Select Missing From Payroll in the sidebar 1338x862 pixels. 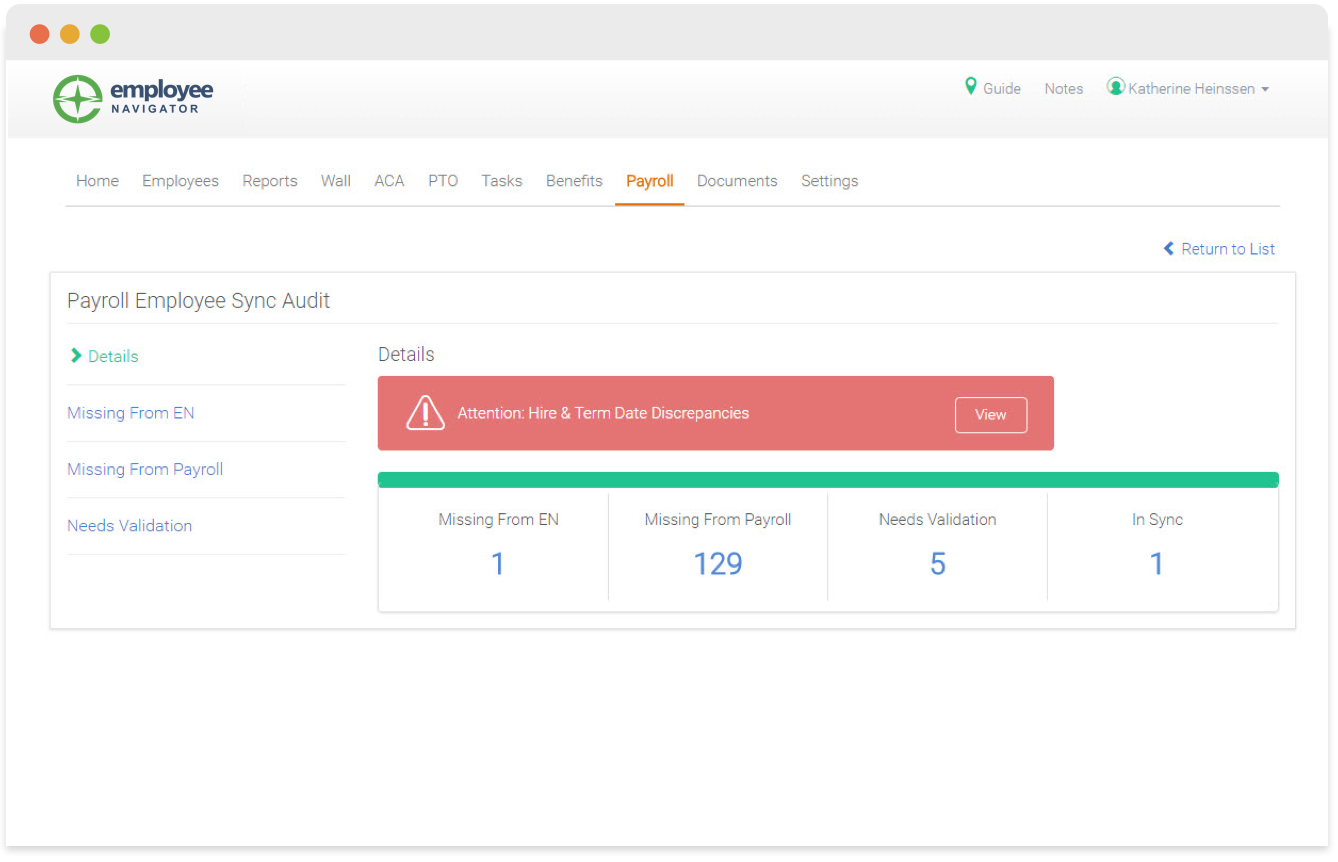[x=144, y=469]
